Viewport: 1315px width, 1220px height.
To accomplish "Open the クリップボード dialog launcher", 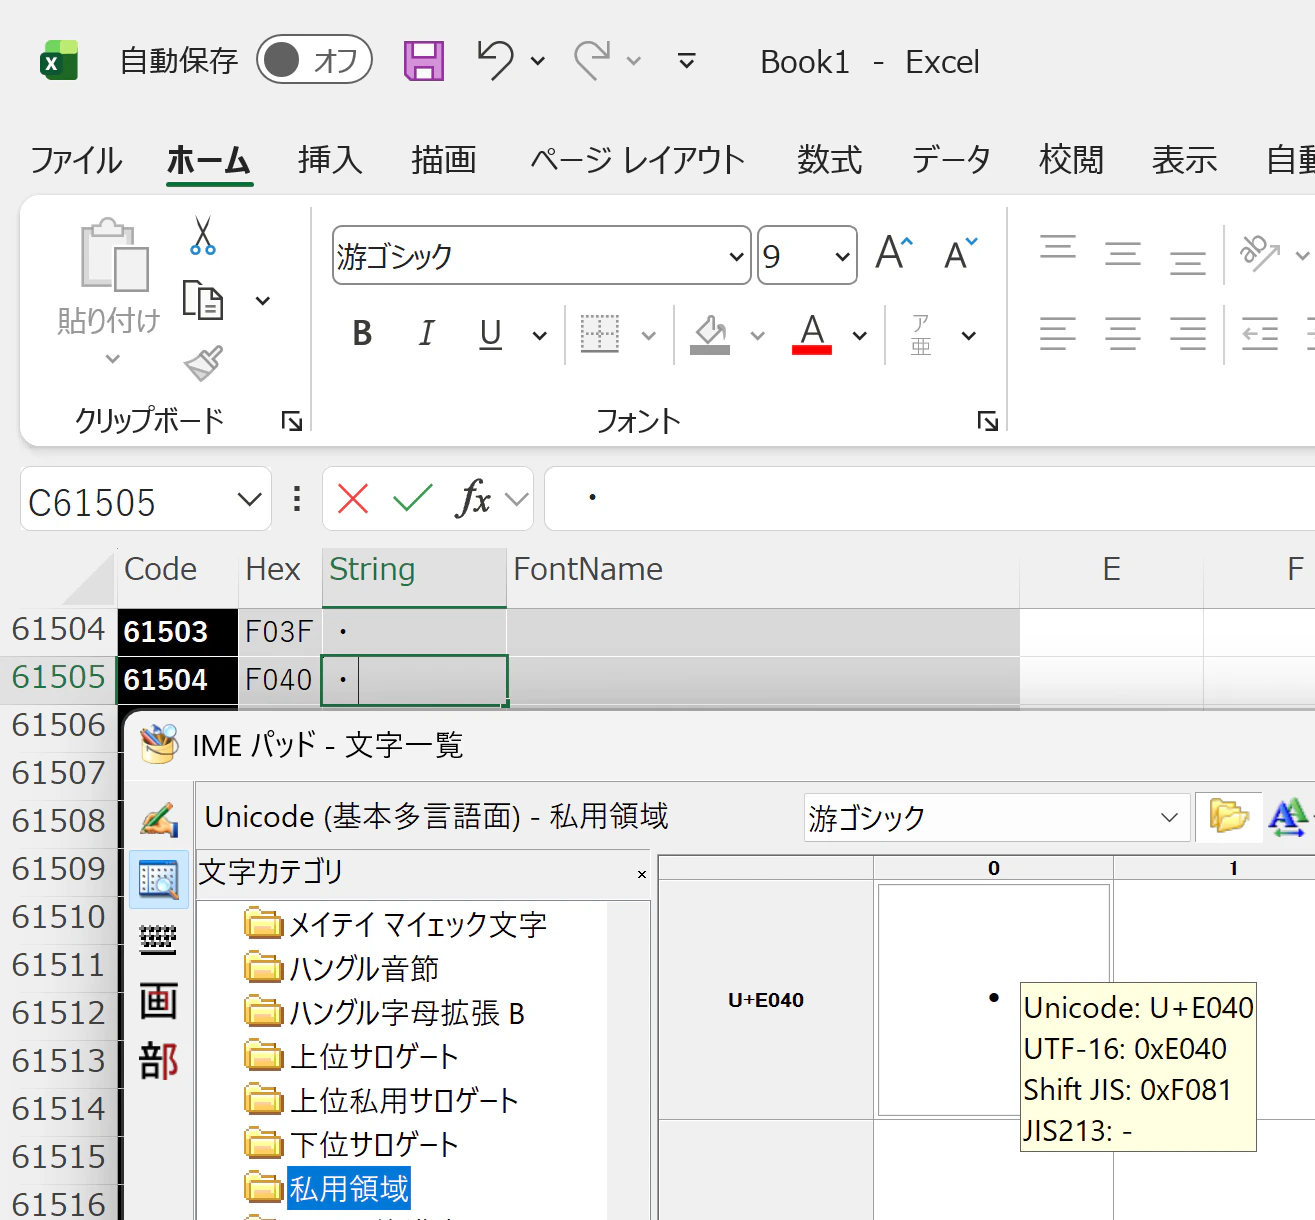I will 291,421.
